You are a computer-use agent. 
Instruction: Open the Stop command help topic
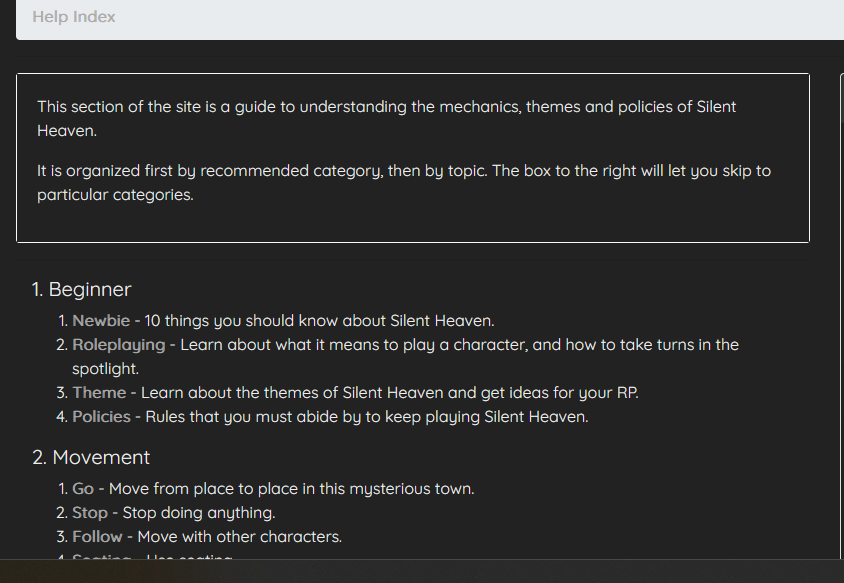(88, 512)
